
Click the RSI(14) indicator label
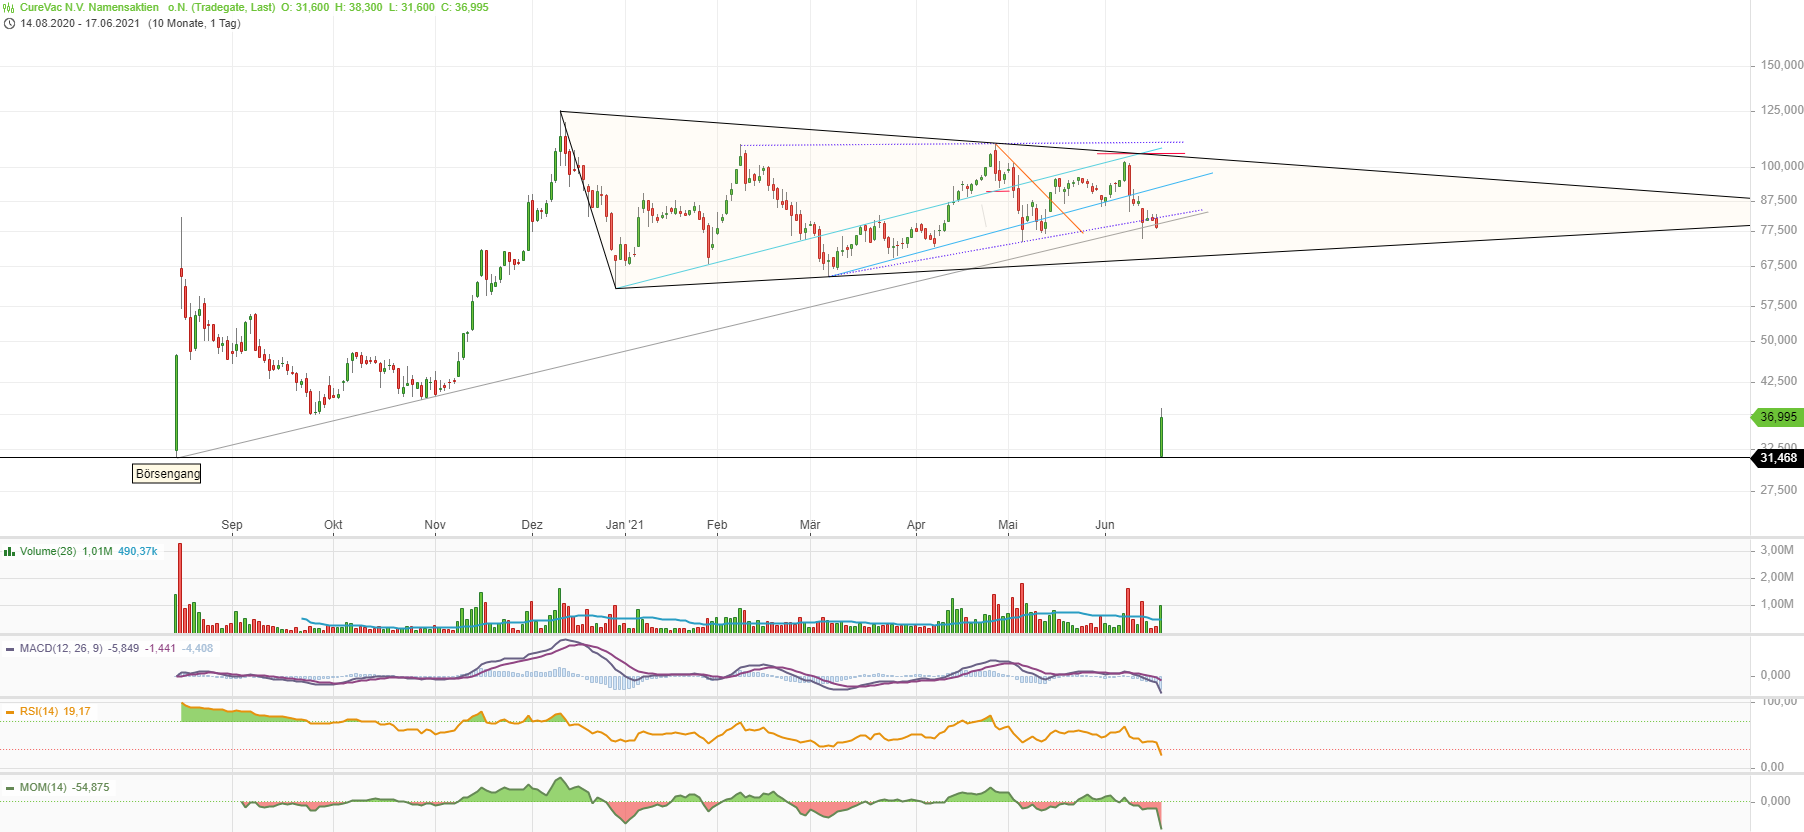click(39, 711)
